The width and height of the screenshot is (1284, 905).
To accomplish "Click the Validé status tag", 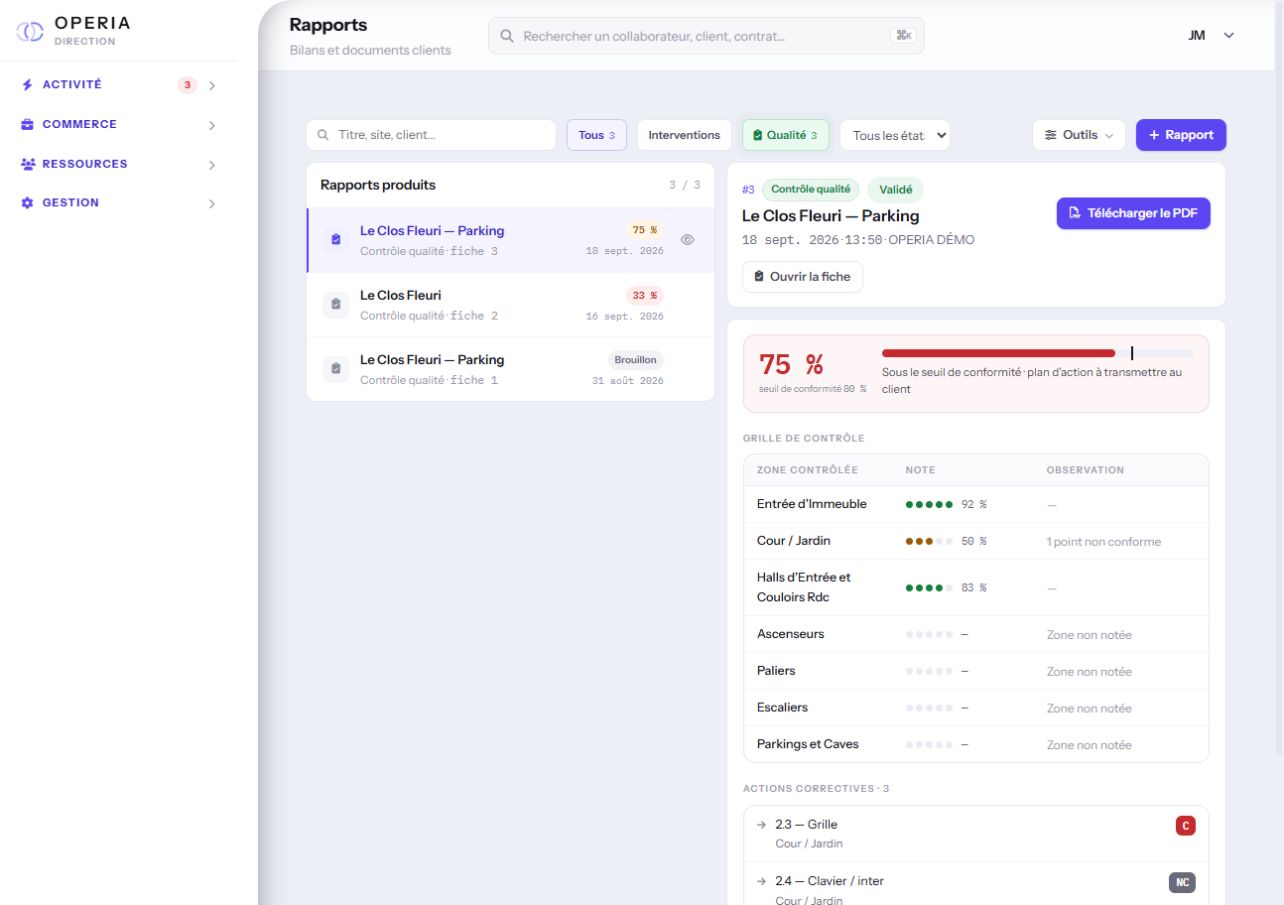I will click(x=895, y=189).
